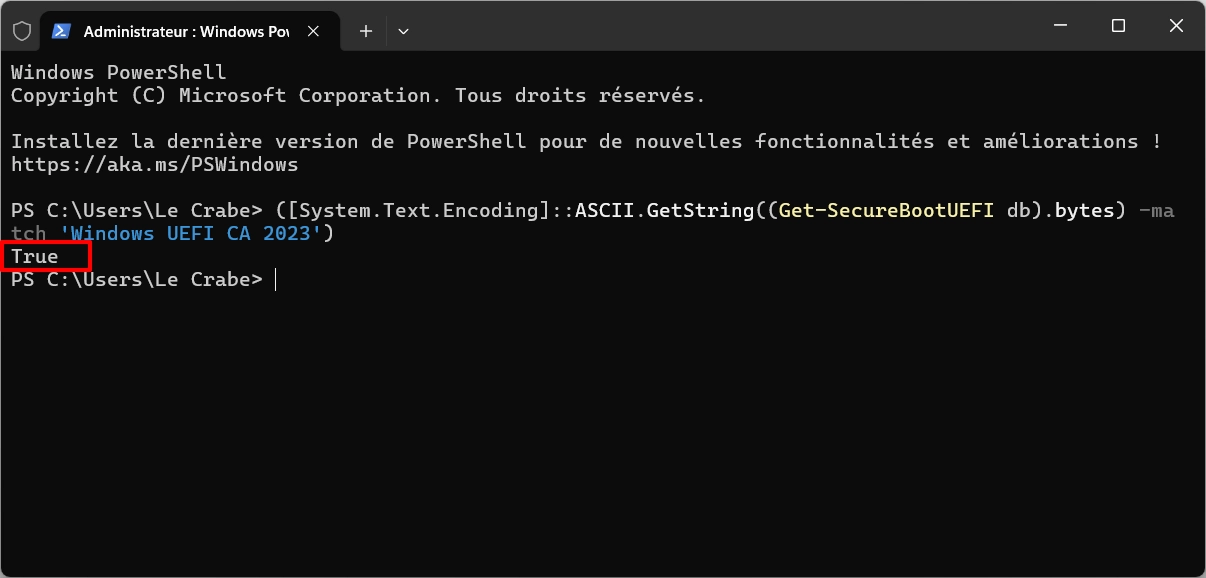
Task: Click the highlighted True output
Action: tap(35, 257)
